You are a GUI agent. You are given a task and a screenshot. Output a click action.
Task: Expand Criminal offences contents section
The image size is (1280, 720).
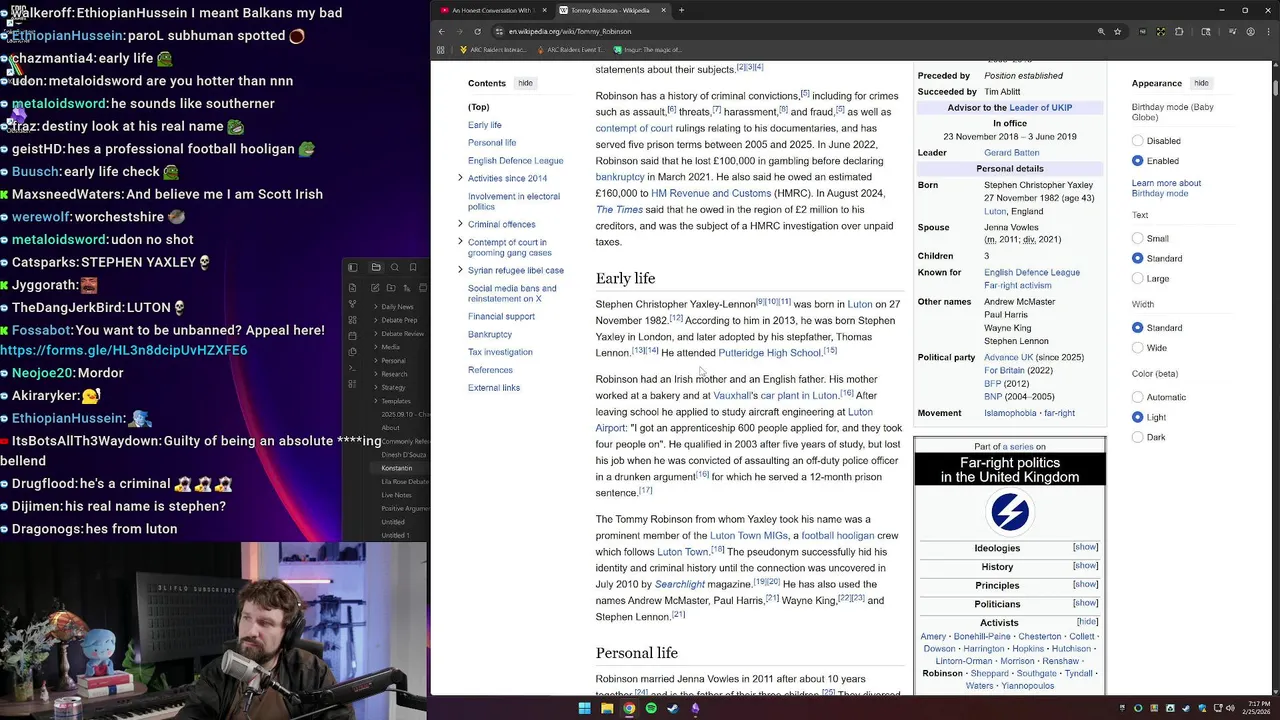460,224
